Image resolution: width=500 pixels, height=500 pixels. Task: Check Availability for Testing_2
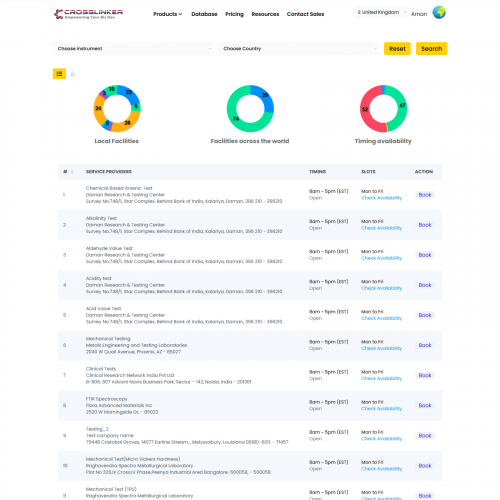tap(381, 439)
